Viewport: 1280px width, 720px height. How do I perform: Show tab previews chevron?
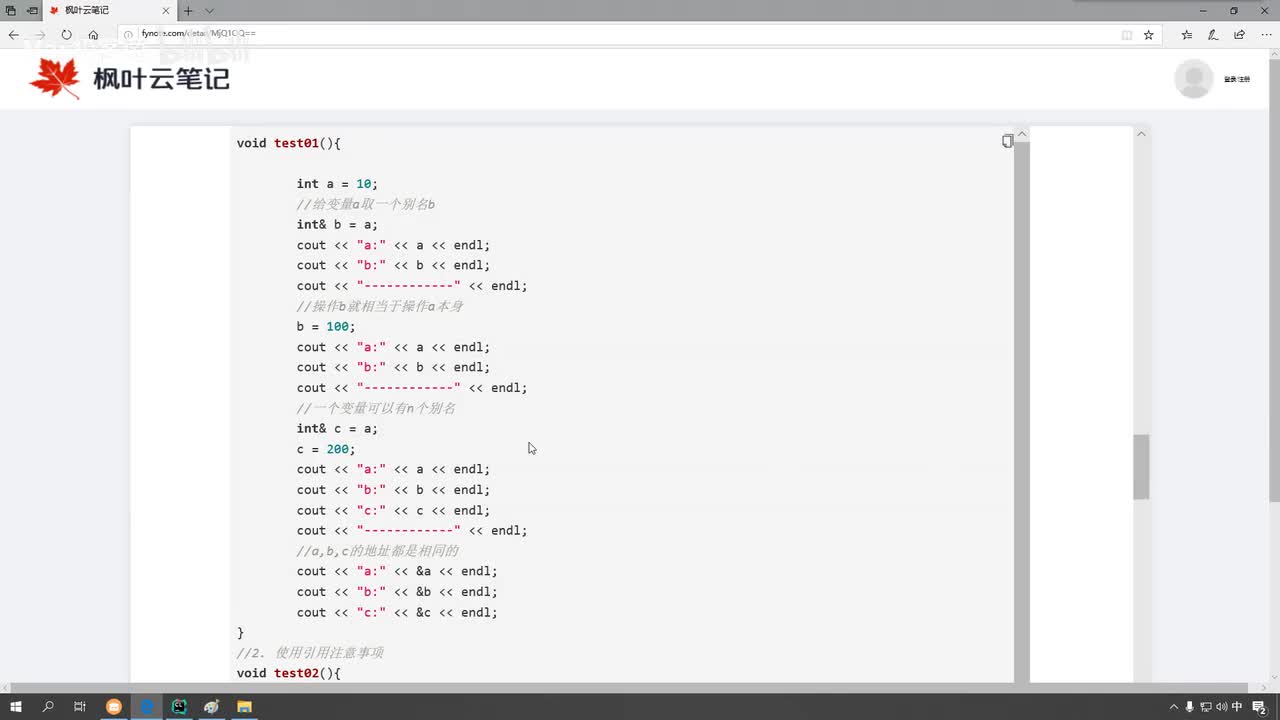click(209, 10)
